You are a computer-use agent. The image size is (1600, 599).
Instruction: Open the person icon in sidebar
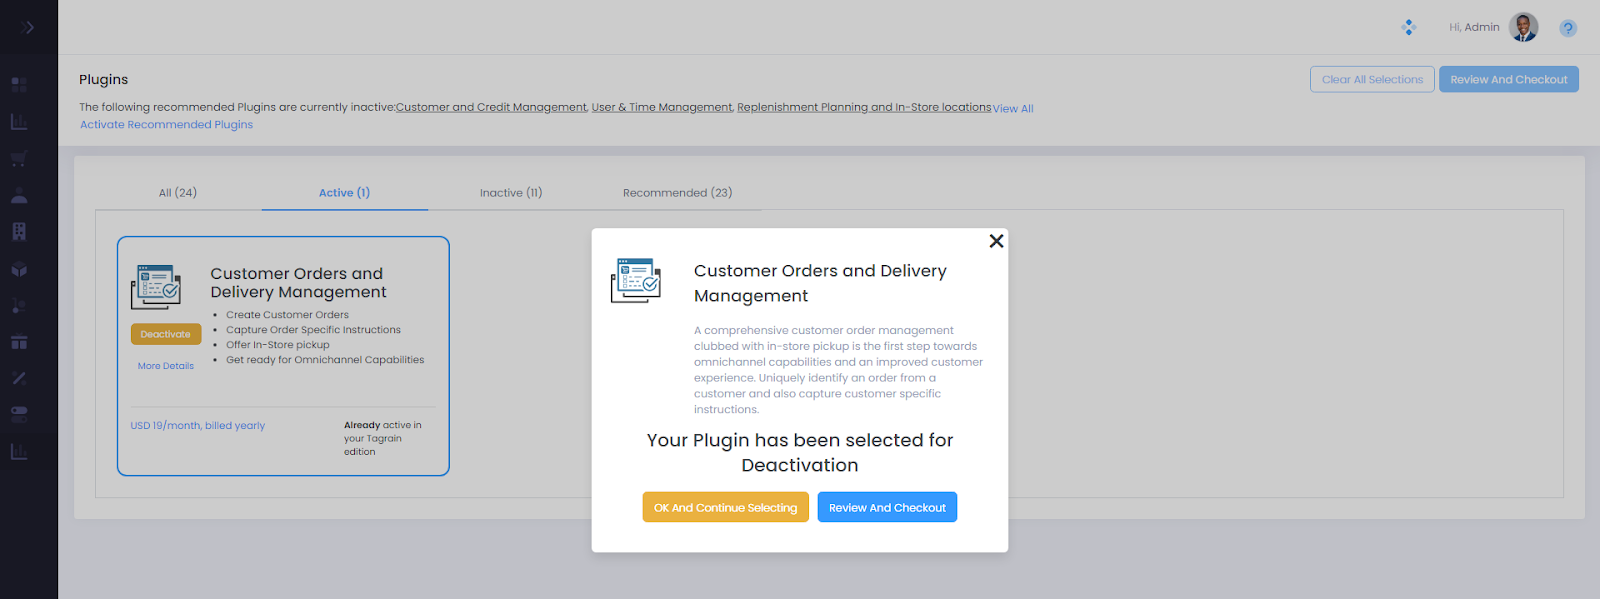point(19,195)
